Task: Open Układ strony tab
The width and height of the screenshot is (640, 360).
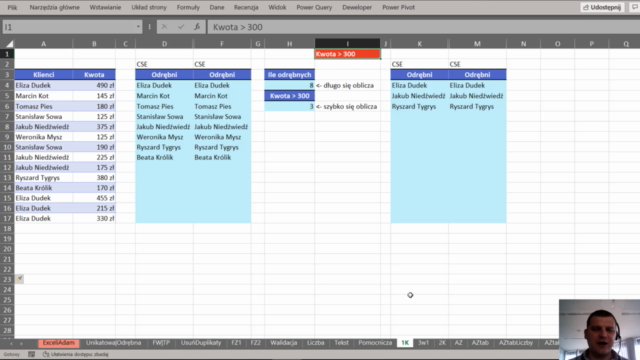Action: tap(149, 7)
